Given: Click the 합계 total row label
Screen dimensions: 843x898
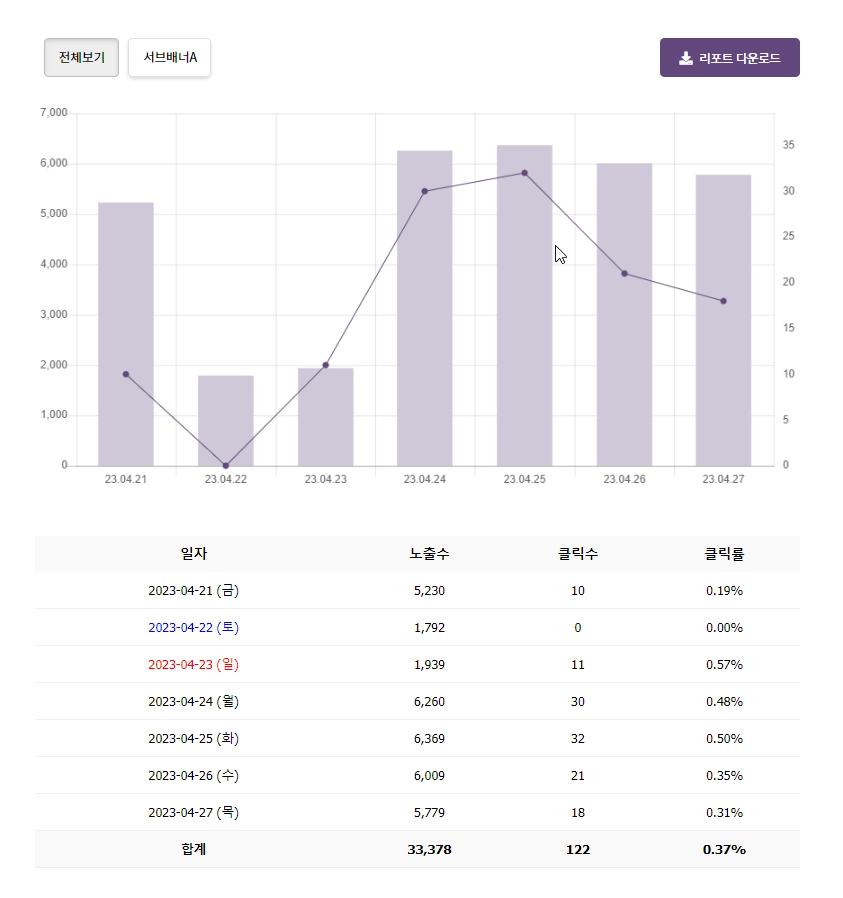Looking at the screenshot, I should pyautogui.click(x=194, y=849).
